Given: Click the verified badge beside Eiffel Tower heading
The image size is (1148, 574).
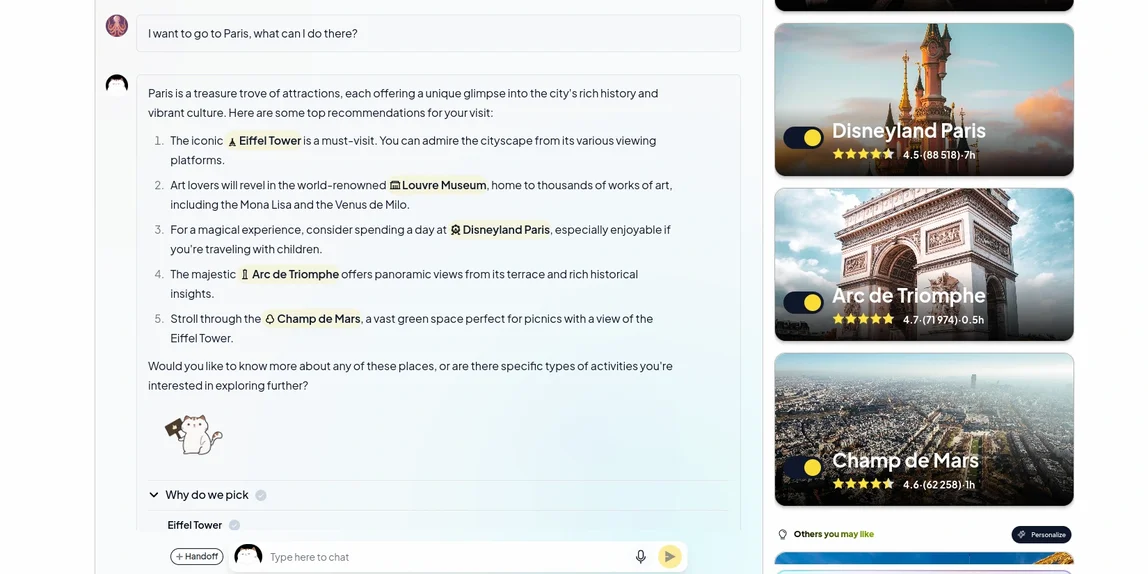Looking at the screenshot, I should tap(234, 525).
